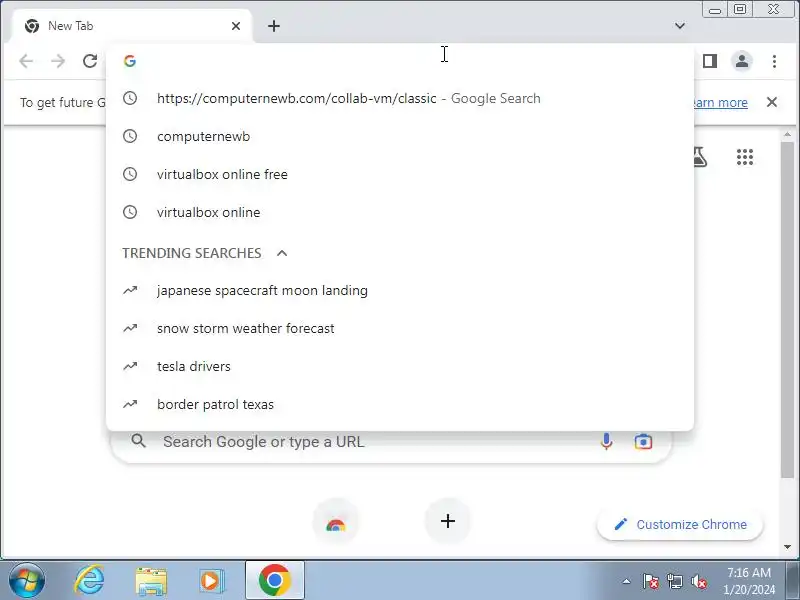Viewport: 800px width, 600px height.
Task: Open Customize Chrome button
Action: [680, 524]
